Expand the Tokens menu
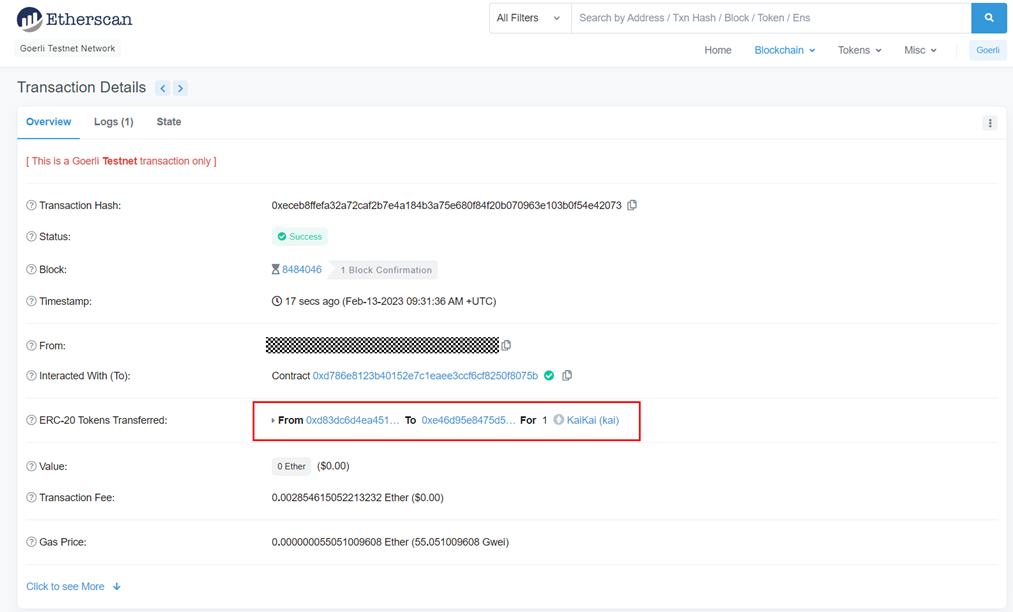The height and width of the screenshot is (612, 1013). point(859,50)
